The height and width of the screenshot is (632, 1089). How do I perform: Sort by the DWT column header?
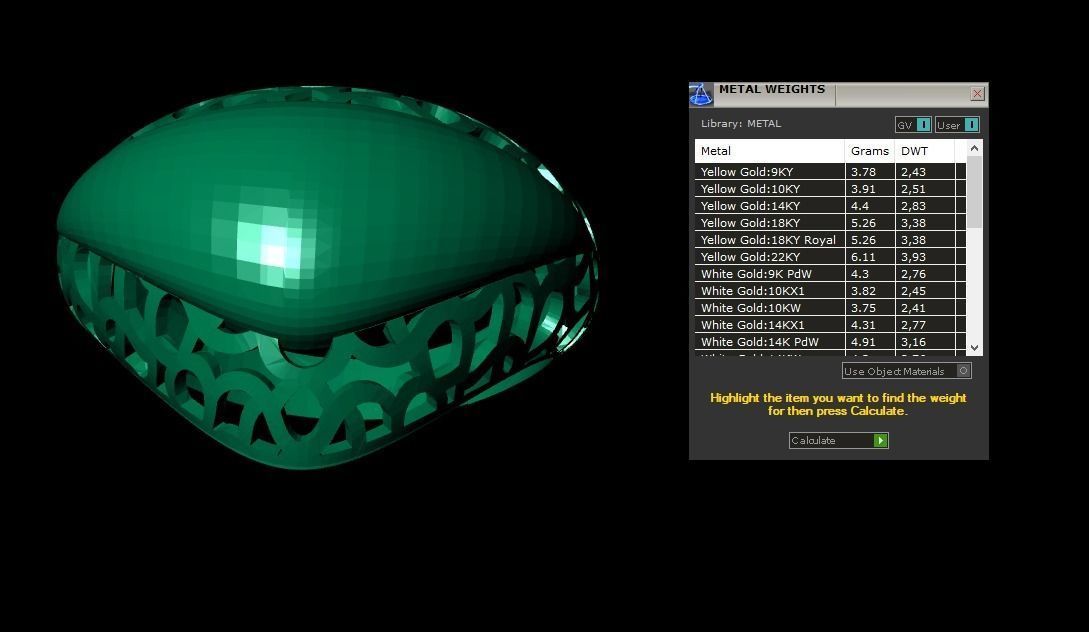tap(925, 151)
